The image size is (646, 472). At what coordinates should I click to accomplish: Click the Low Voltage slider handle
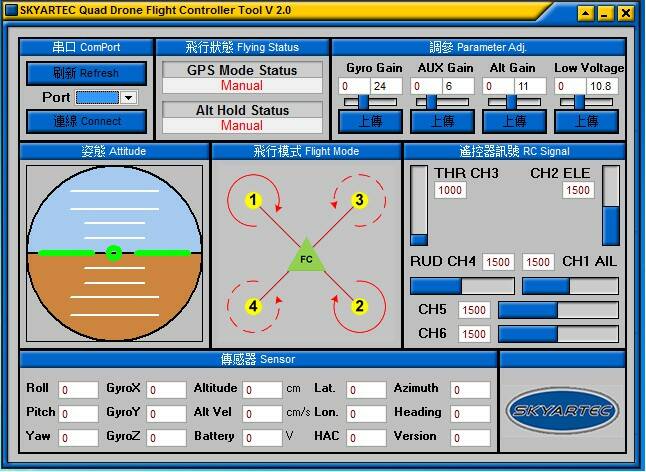[579, 102]
